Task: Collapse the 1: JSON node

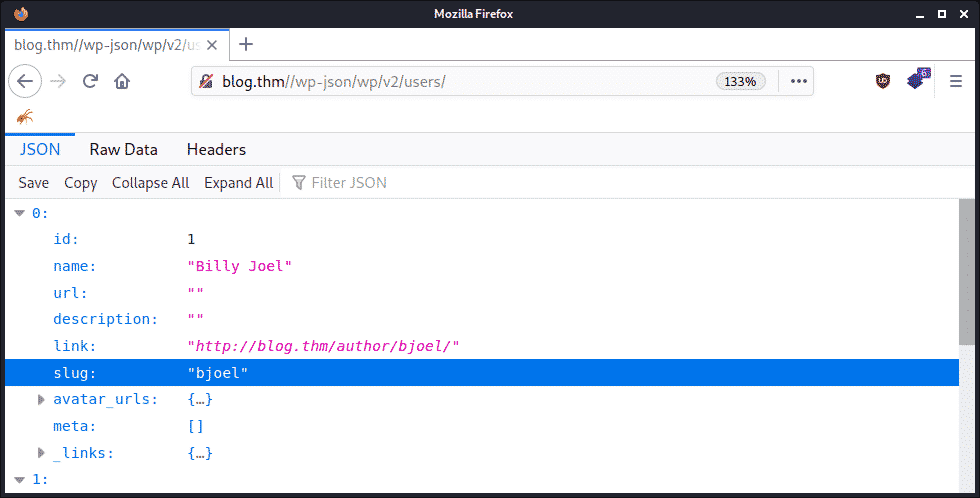Action: tap(19, 480)
